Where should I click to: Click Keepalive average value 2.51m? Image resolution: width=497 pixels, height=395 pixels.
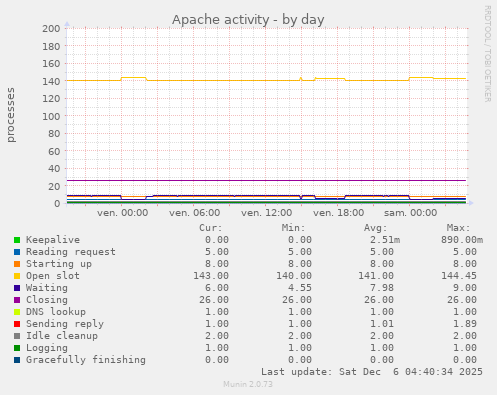(x=385, y=240)
